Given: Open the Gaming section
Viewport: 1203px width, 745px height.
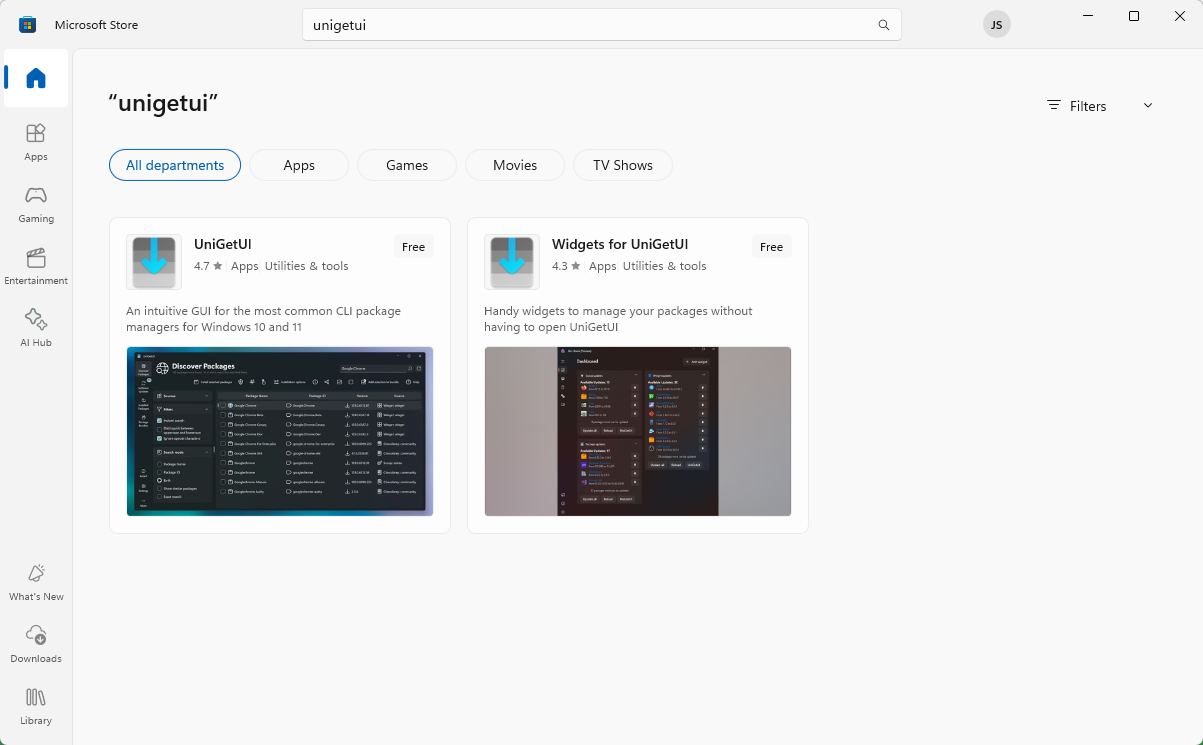Looking at the screenshot, I should [x=35, y=203].
